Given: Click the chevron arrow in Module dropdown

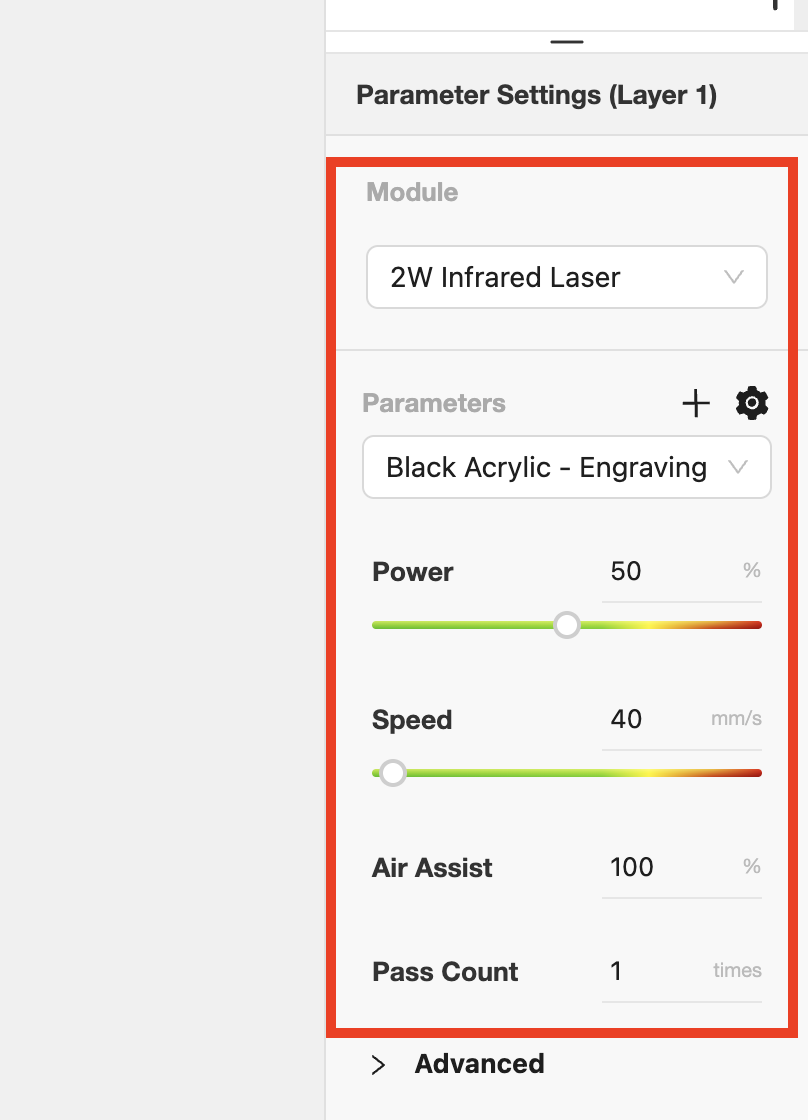Looking at the screenshot, I should tap(734, 276).
